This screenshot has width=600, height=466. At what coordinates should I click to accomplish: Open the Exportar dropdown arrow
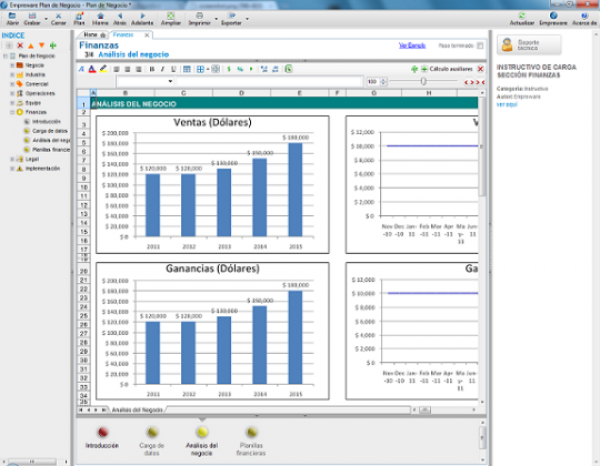pyautogui.click(x=247, y=18)
